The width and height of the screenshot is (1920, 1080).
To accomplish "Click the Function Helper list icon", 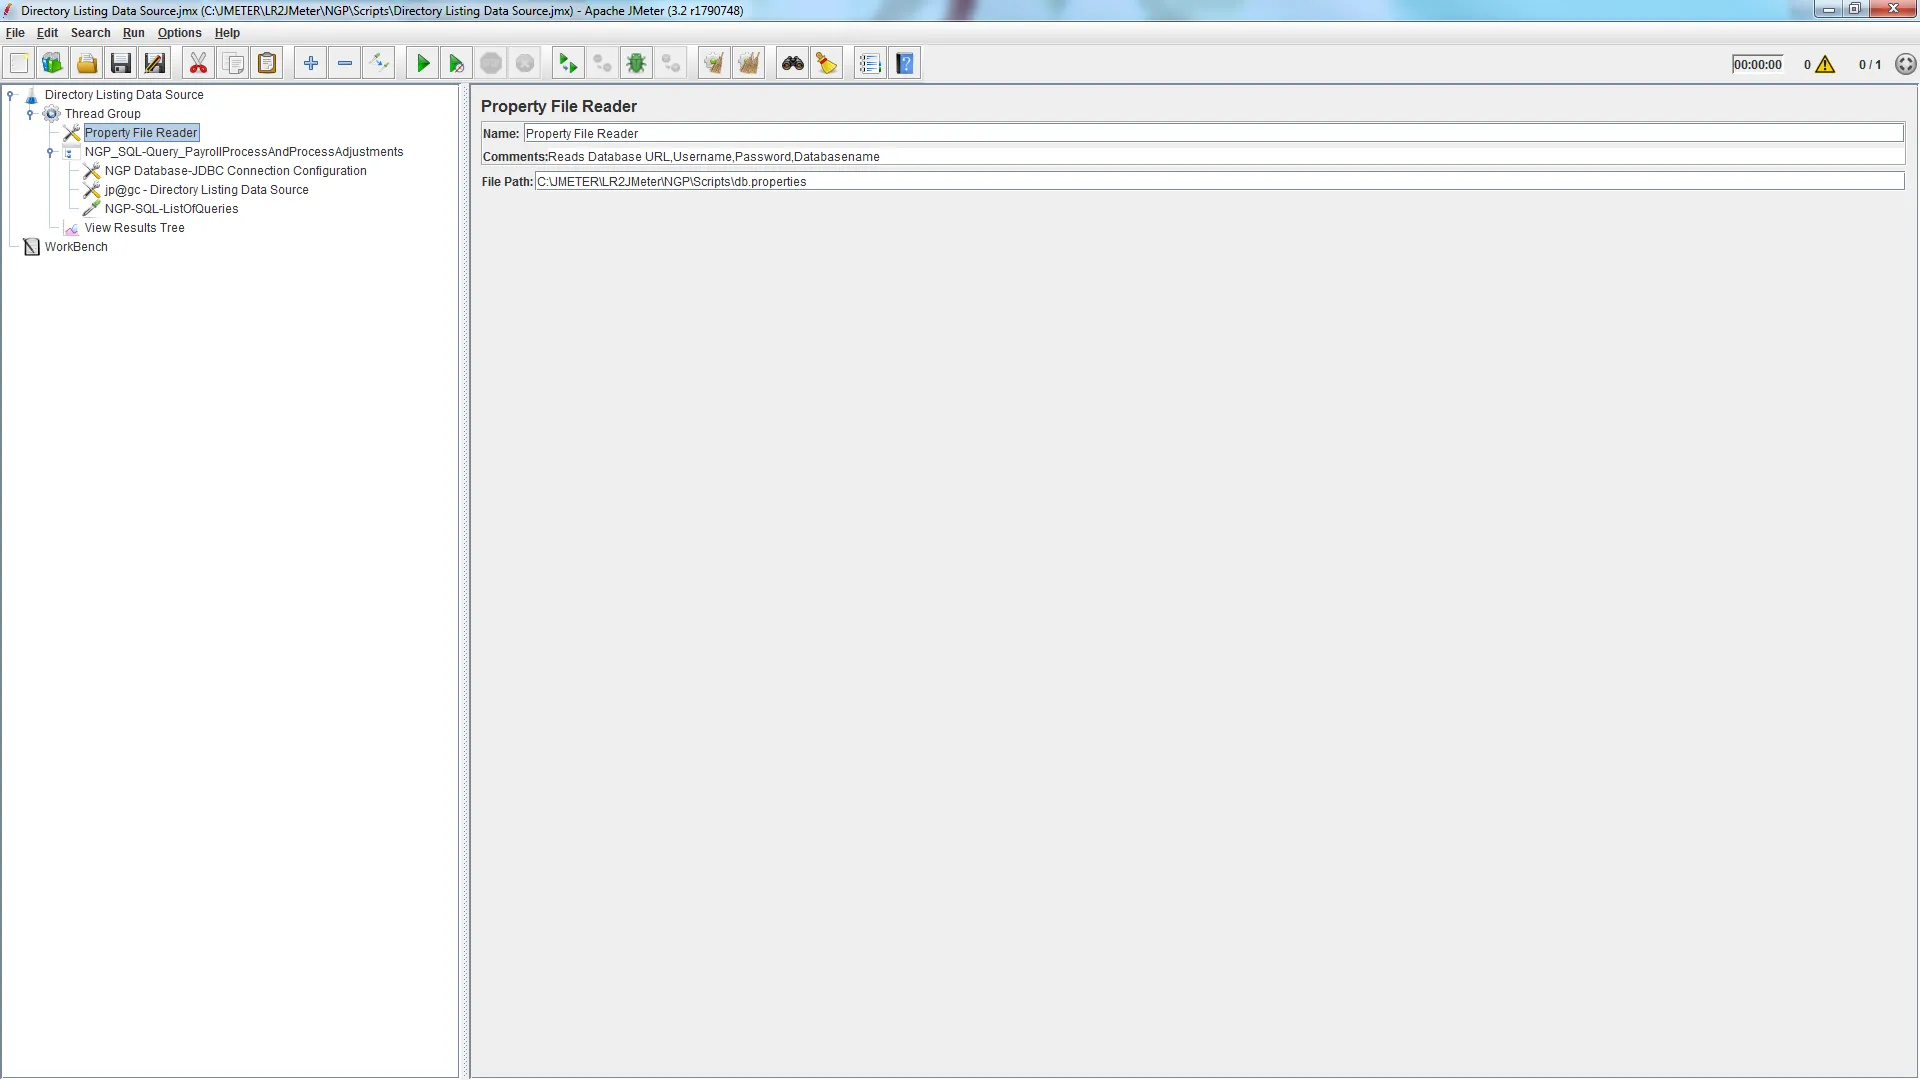I will coord(870,64).
